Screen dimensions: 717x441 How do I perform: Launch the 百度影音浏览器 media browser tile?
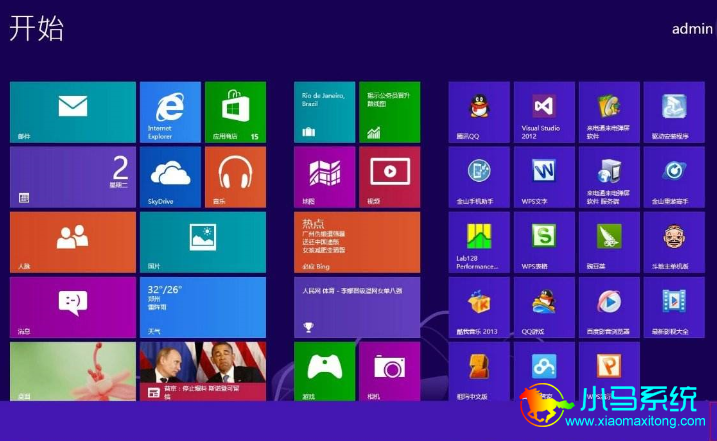(609, 307)
